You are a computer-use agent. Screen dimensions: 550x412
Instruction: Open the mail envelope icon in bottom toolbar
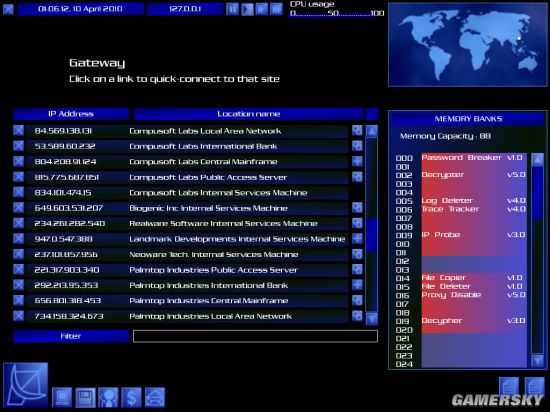(155, 397)
